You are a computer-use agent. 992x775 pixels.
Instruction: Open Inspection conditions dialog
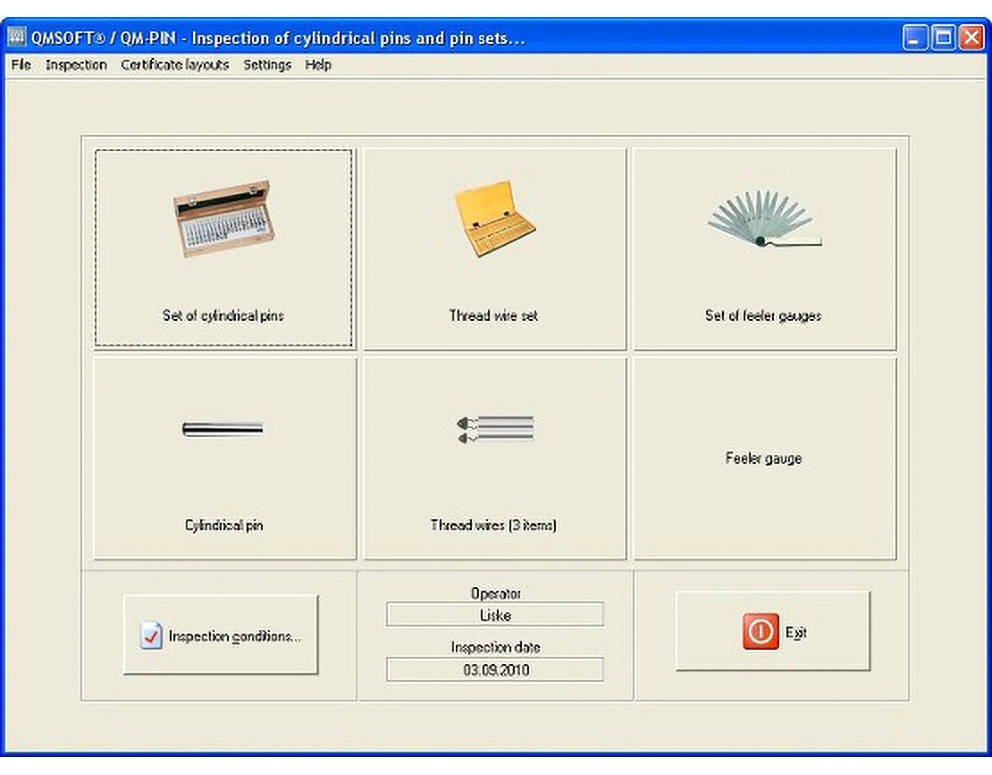click(221, 635)
